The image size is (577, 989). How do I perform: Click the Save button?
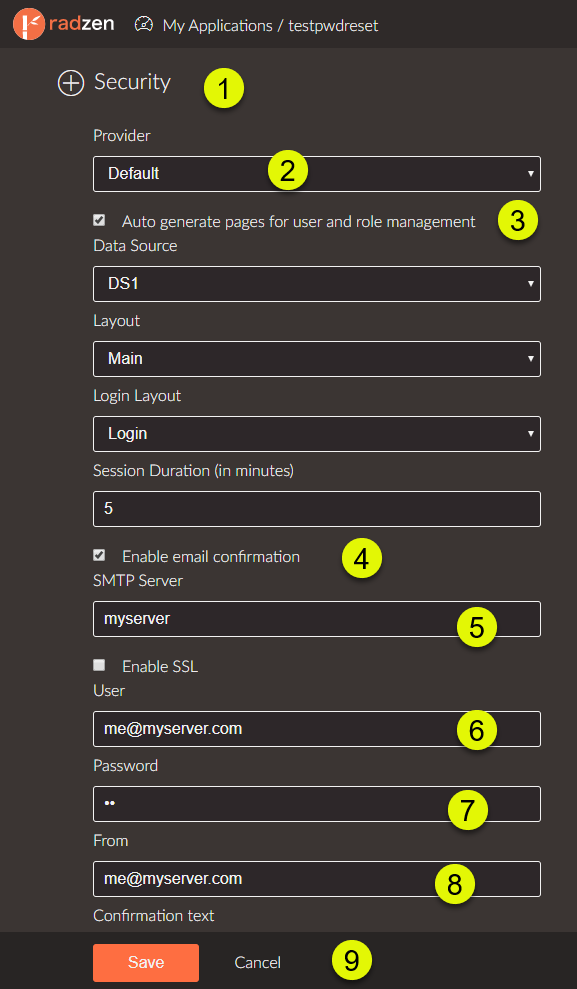pos(146,963)
